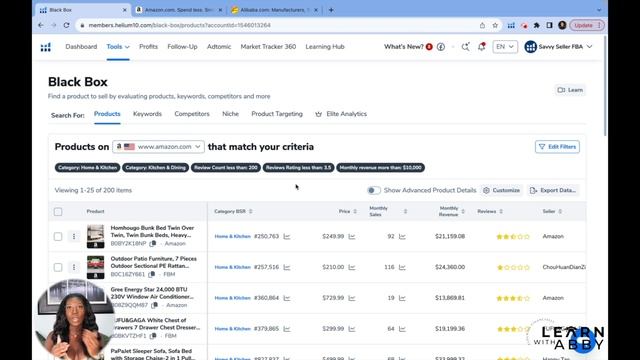Switch to the Keywords search tab

[x=147, y=114]
